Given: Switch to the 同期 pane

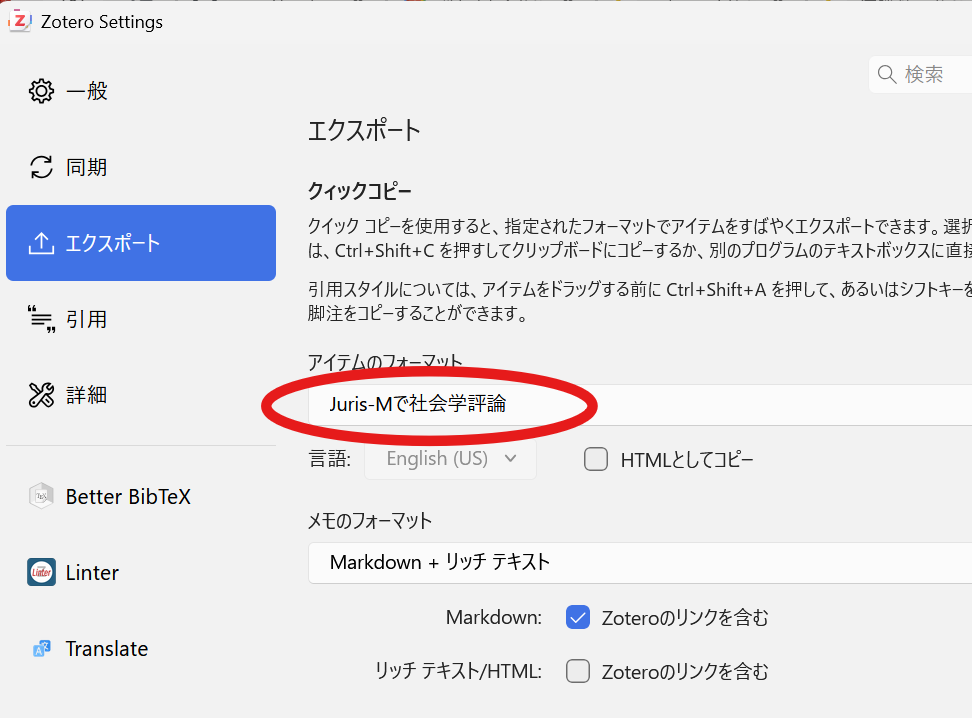Looking at the screenshot, I should (x=141, y=167).
